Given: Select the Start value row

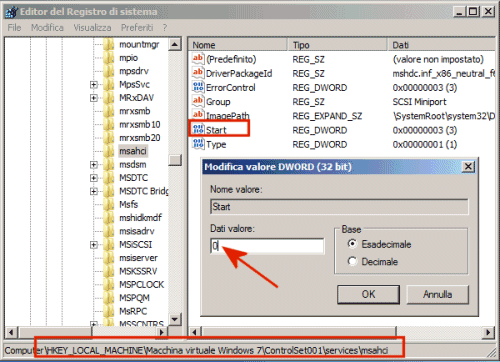Looking at the screenshot, I should (x=216, y=130).
